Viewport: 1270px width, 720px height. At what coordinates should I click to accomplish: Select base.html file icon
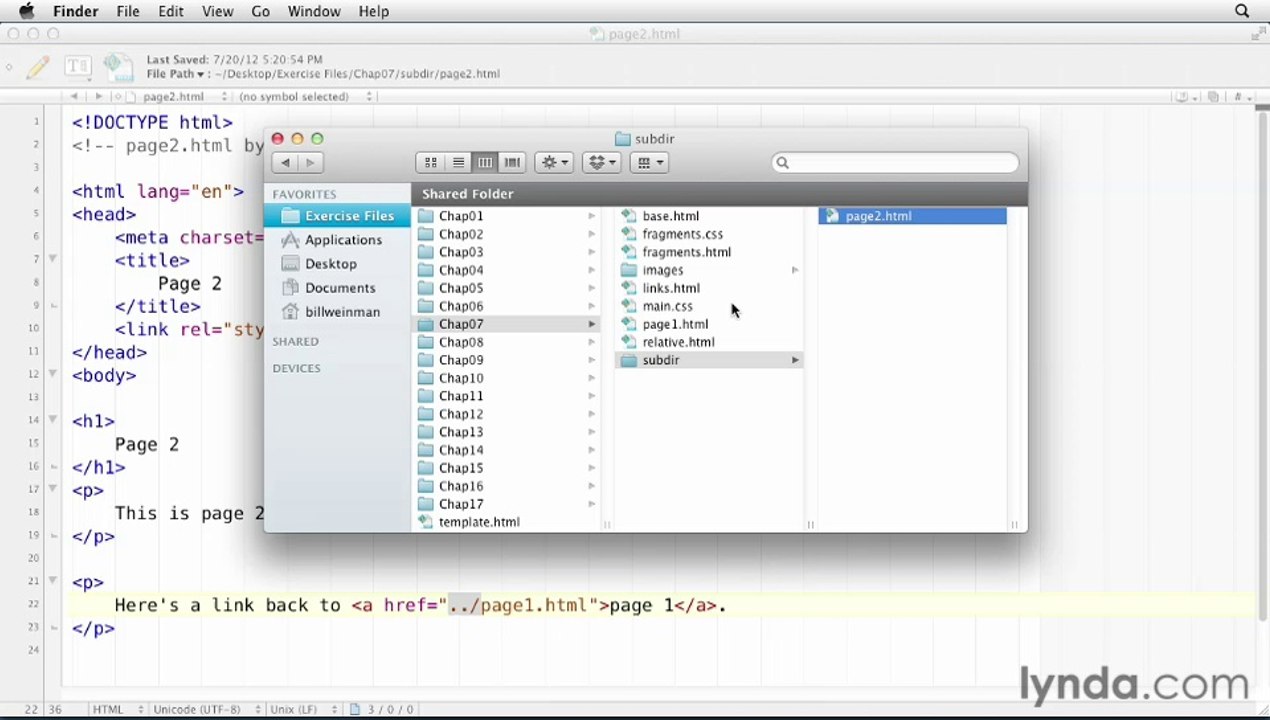click(x=629, y=216)
